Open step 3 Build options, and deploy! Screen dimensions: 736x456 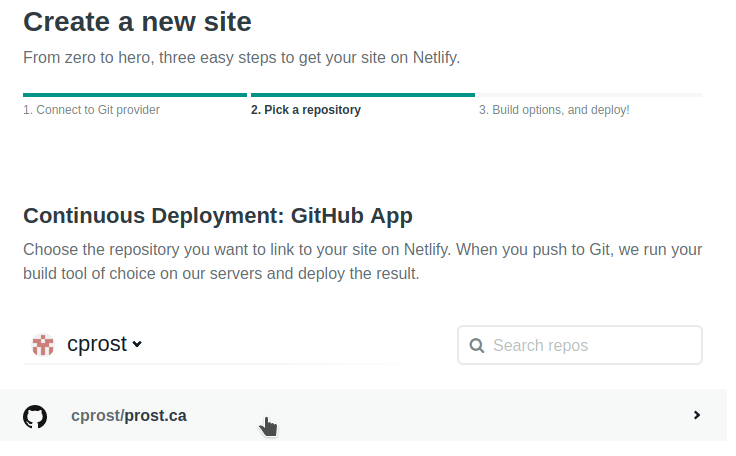click(554, 110)
